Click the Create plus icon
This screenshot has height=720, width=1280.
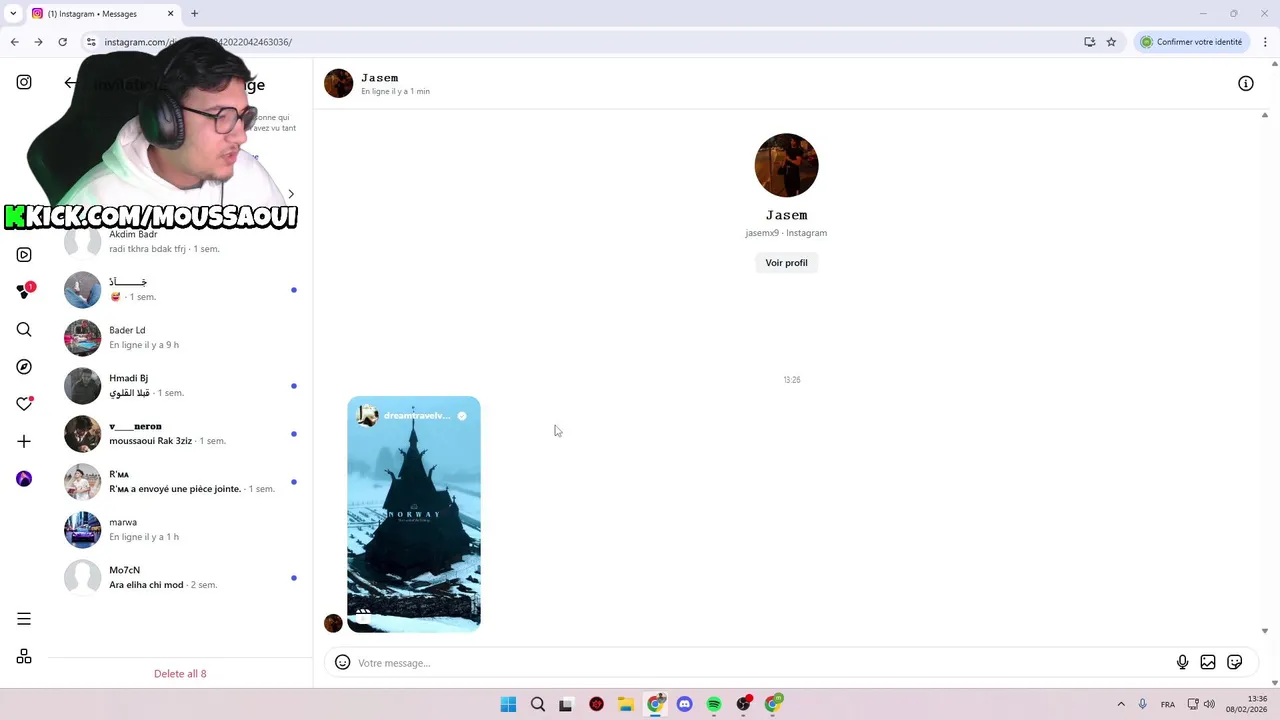(x=24, y=441)
